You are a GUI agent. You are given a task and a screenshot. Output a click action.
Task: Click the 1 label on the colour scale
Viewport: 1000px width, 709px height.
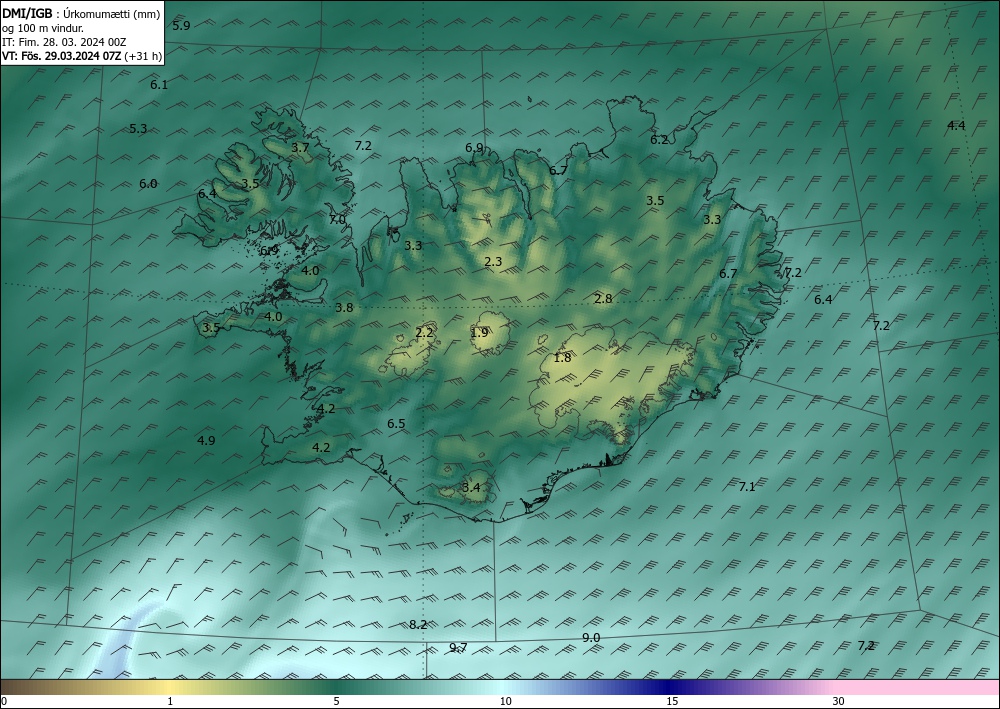170,701
